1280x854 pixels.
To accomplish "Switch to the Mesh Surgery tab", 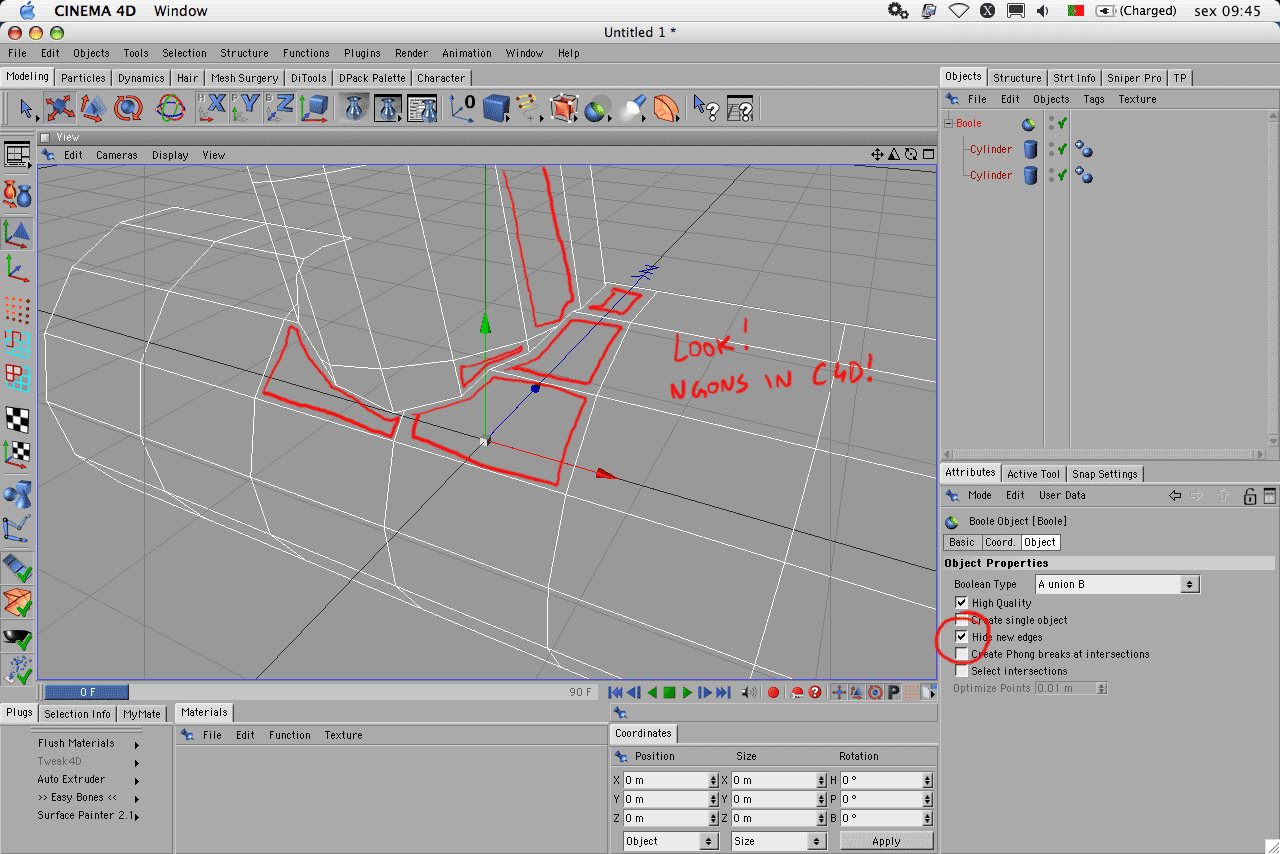I will pyautogui.click(x=244, y=78).
